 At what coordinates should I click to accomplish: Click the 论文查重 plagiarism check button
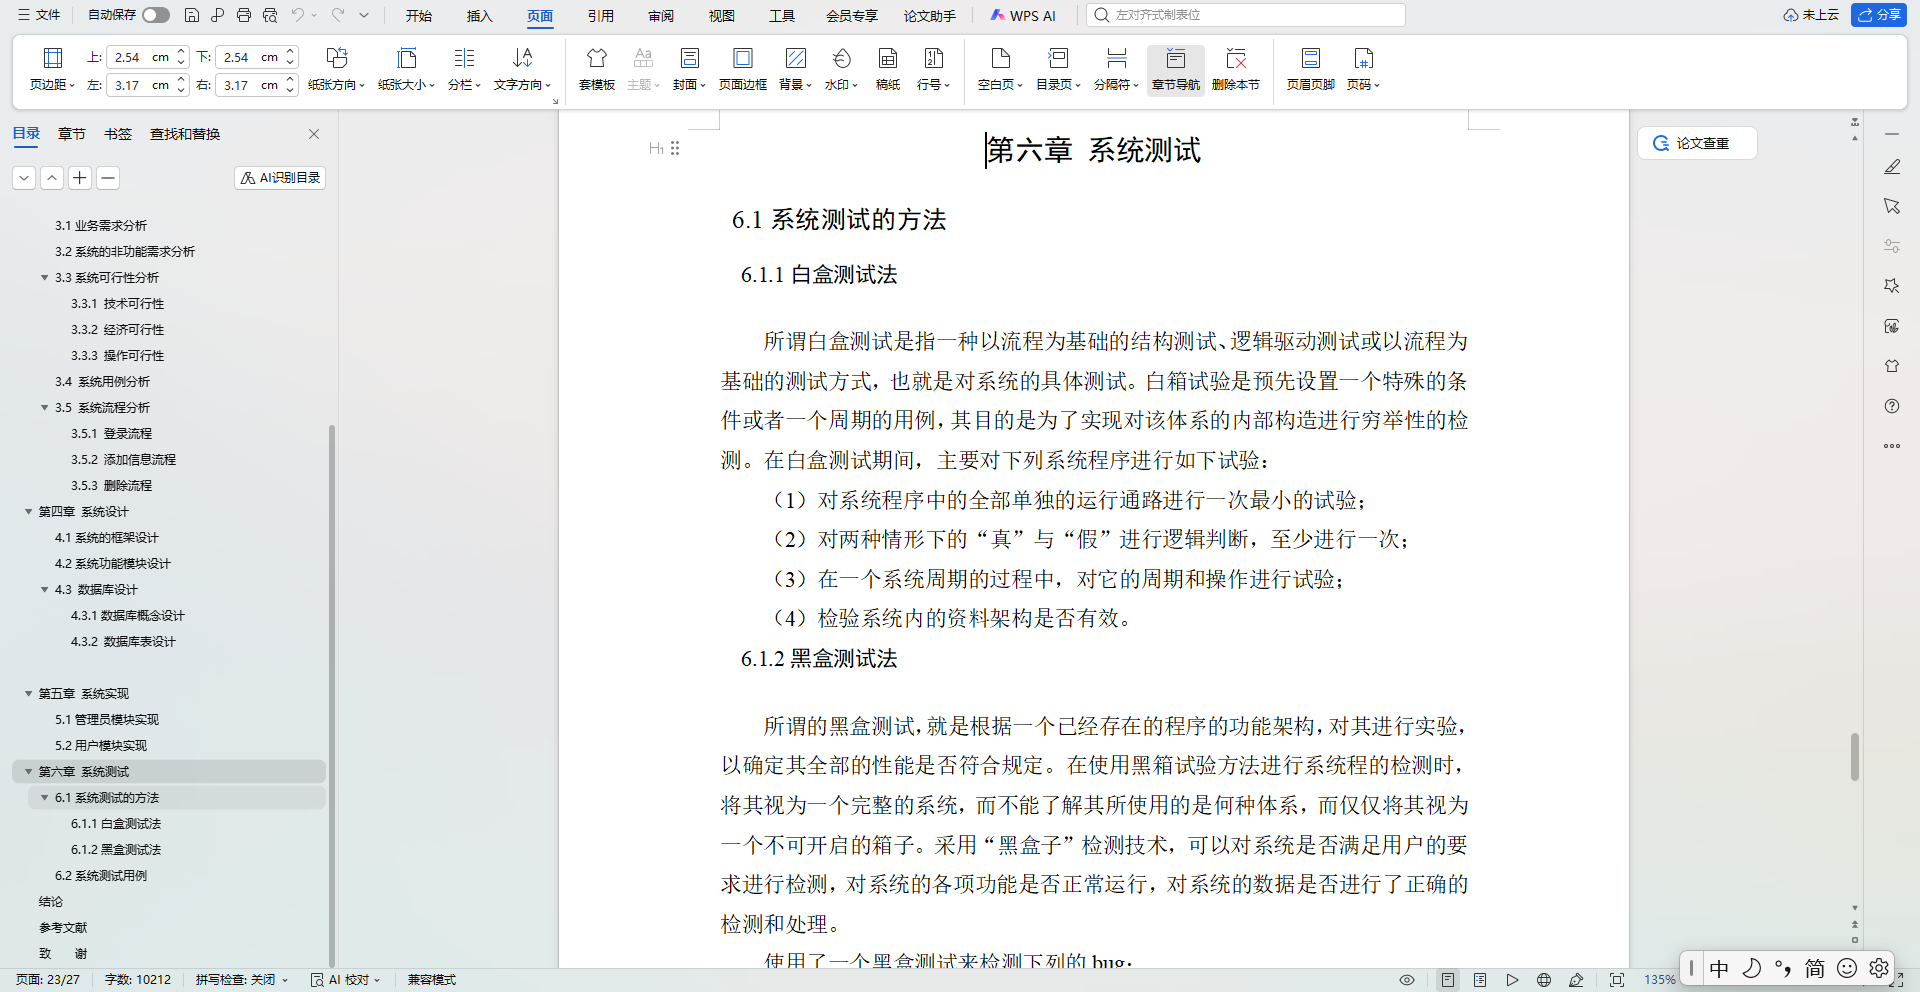point(1697,143)
